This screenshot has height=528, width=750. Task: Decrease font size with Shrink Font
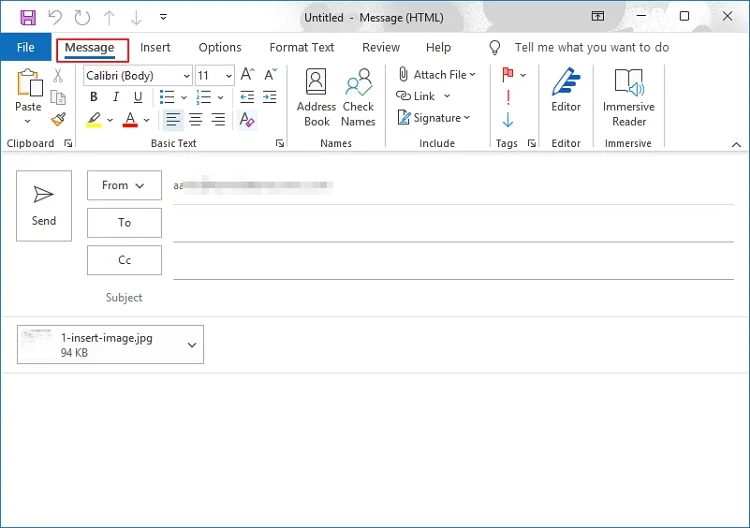270,75
